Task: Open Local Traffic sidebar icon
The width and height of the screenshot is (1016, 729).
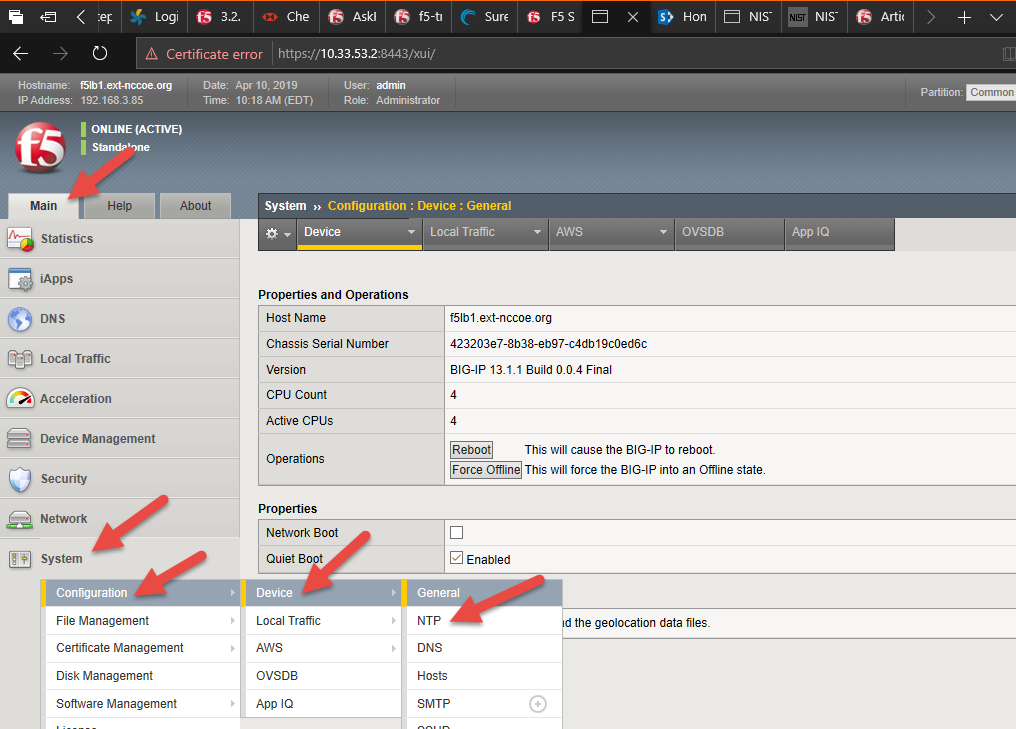Action: (20, 359)
